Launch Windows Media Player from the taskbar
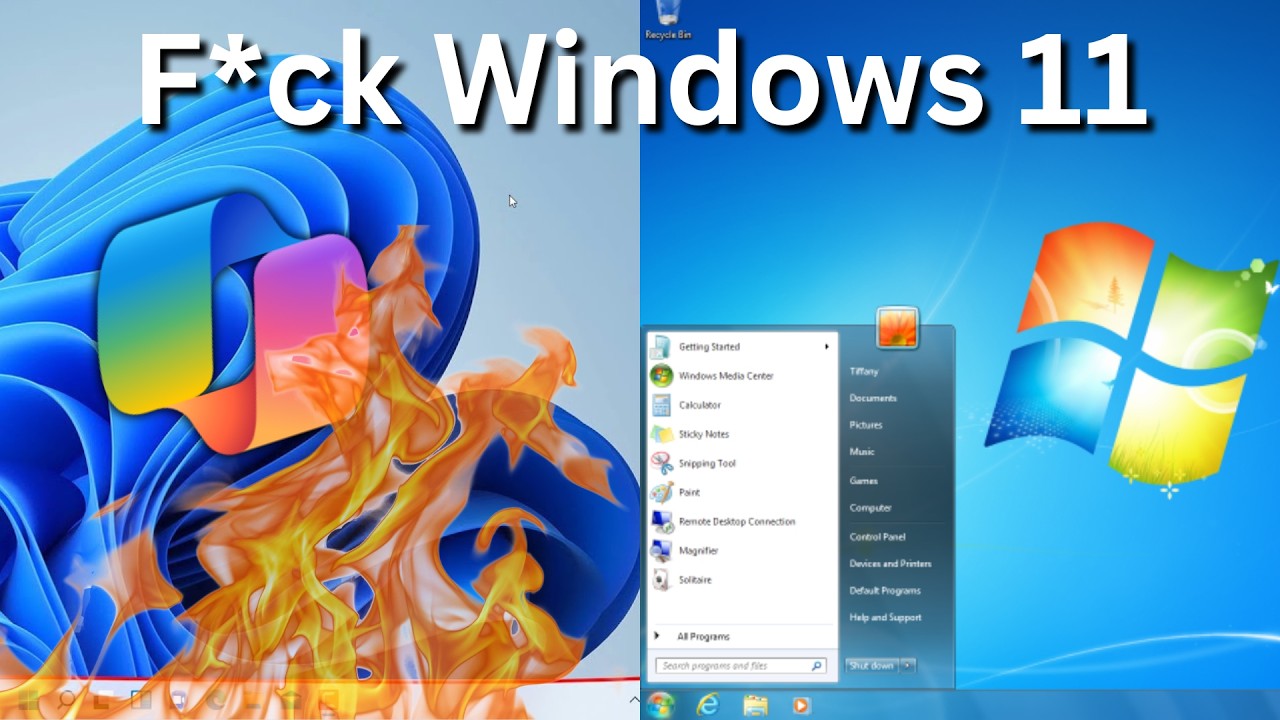 point(801,705)
